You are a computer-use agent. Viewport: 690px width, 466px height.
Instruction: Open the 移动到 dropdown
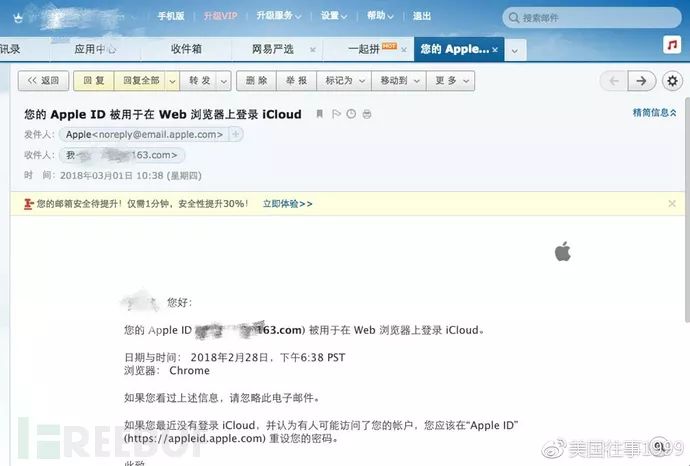(399, 81)
